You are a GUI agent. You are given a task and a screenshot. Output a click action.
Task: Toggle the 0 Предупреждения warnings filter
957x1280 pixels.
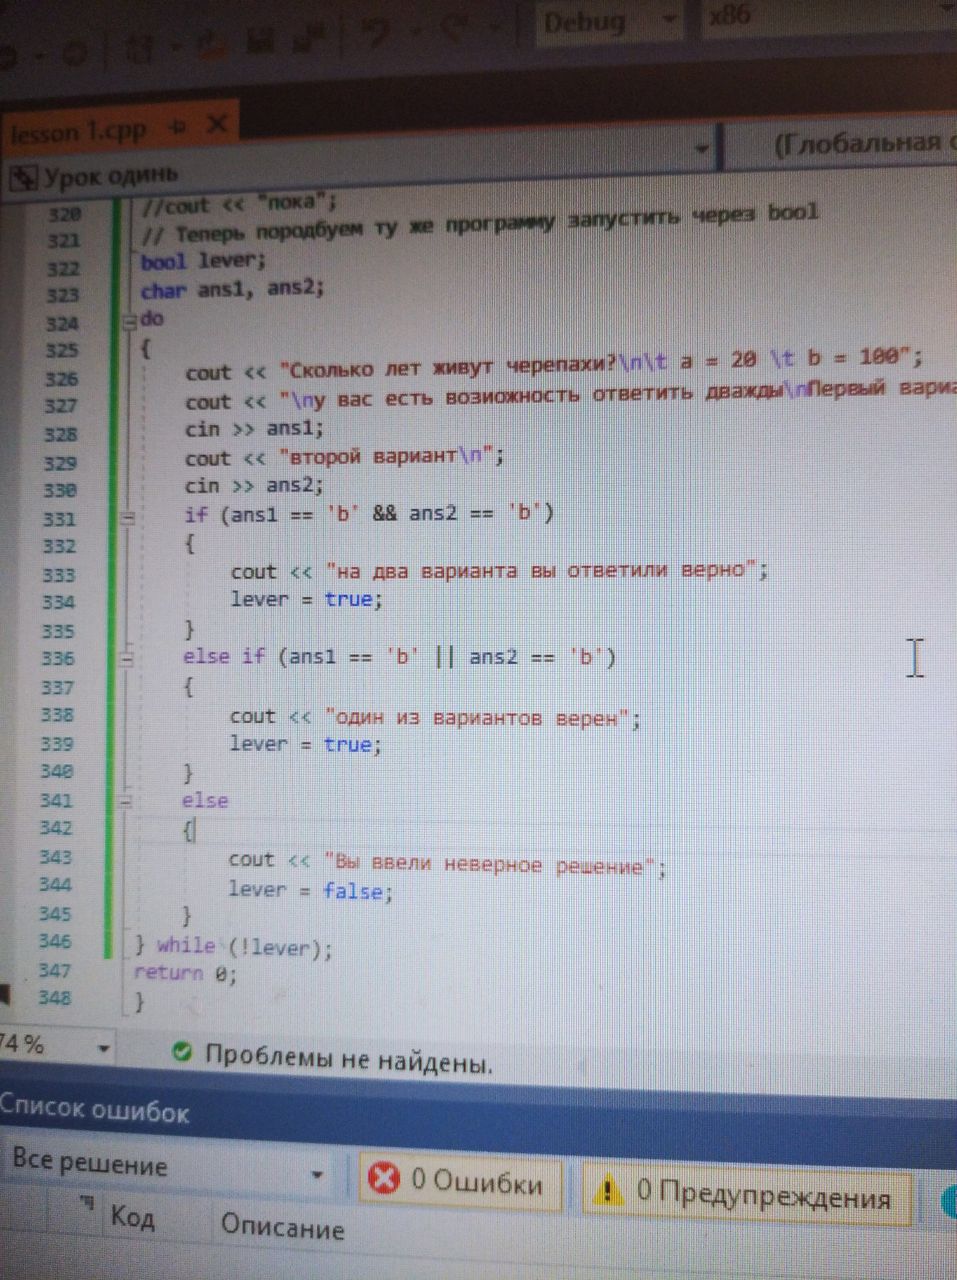point(746,1192)
